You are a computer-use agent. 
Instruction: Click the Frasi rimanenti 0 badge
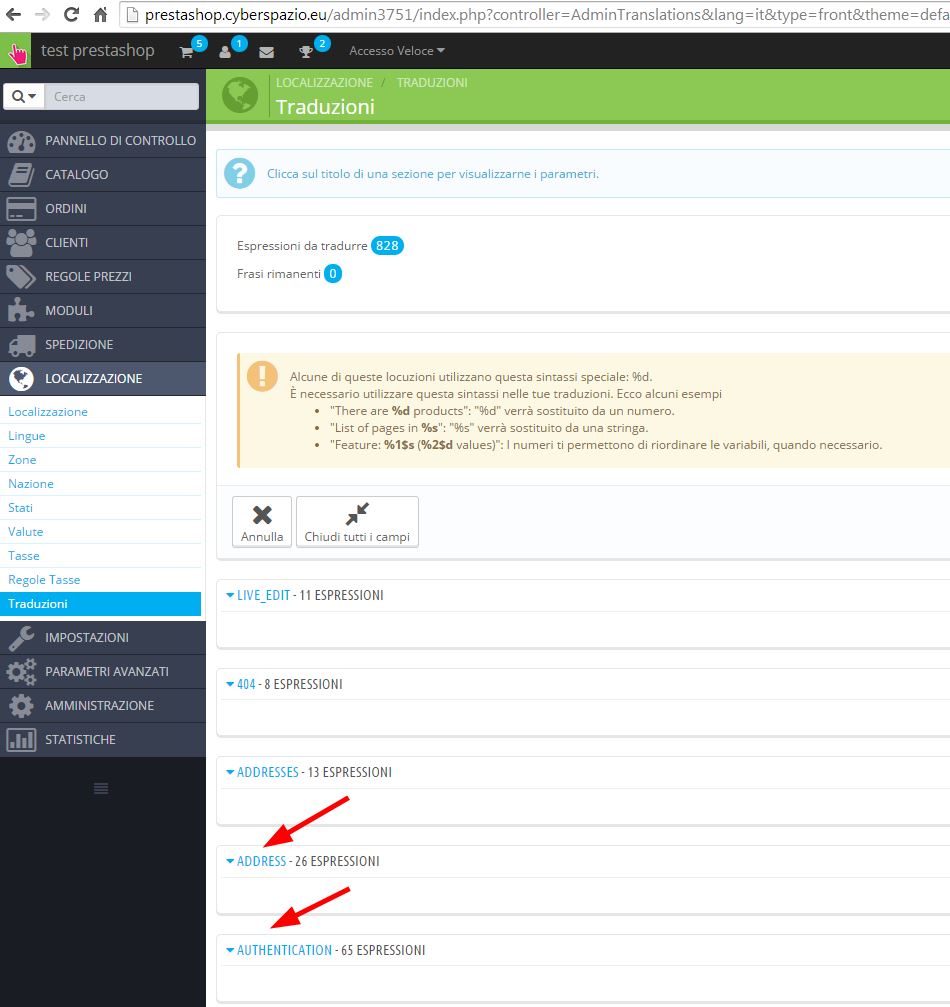(333, 274)
